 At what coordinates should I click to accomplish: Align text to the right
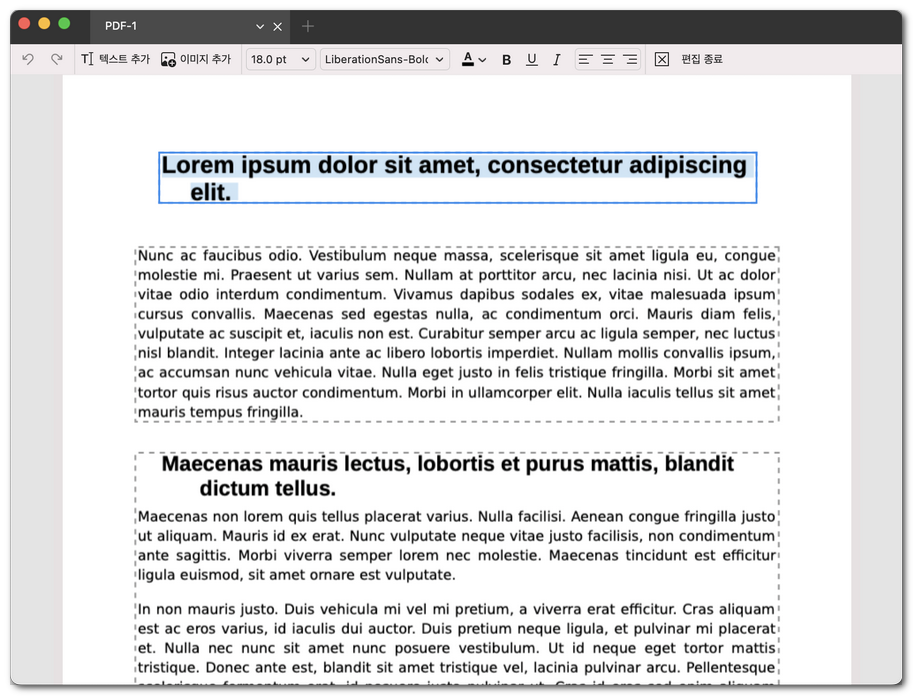[x=630, y=60]
